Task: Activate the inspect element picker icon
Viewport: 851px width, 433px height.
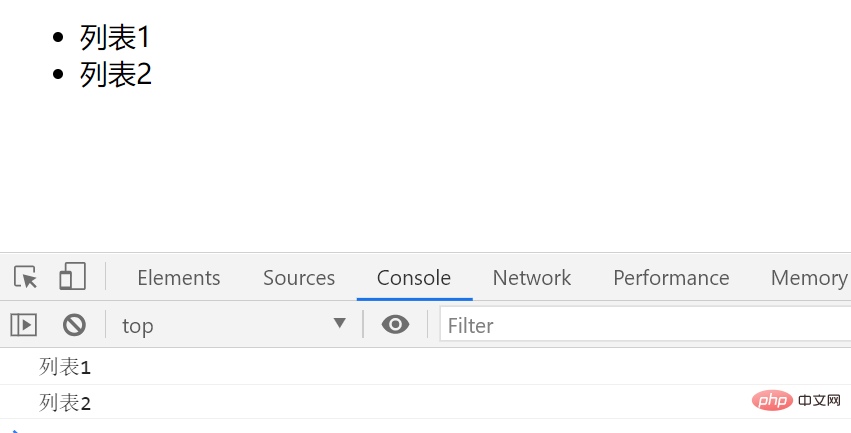Action: 26,277
